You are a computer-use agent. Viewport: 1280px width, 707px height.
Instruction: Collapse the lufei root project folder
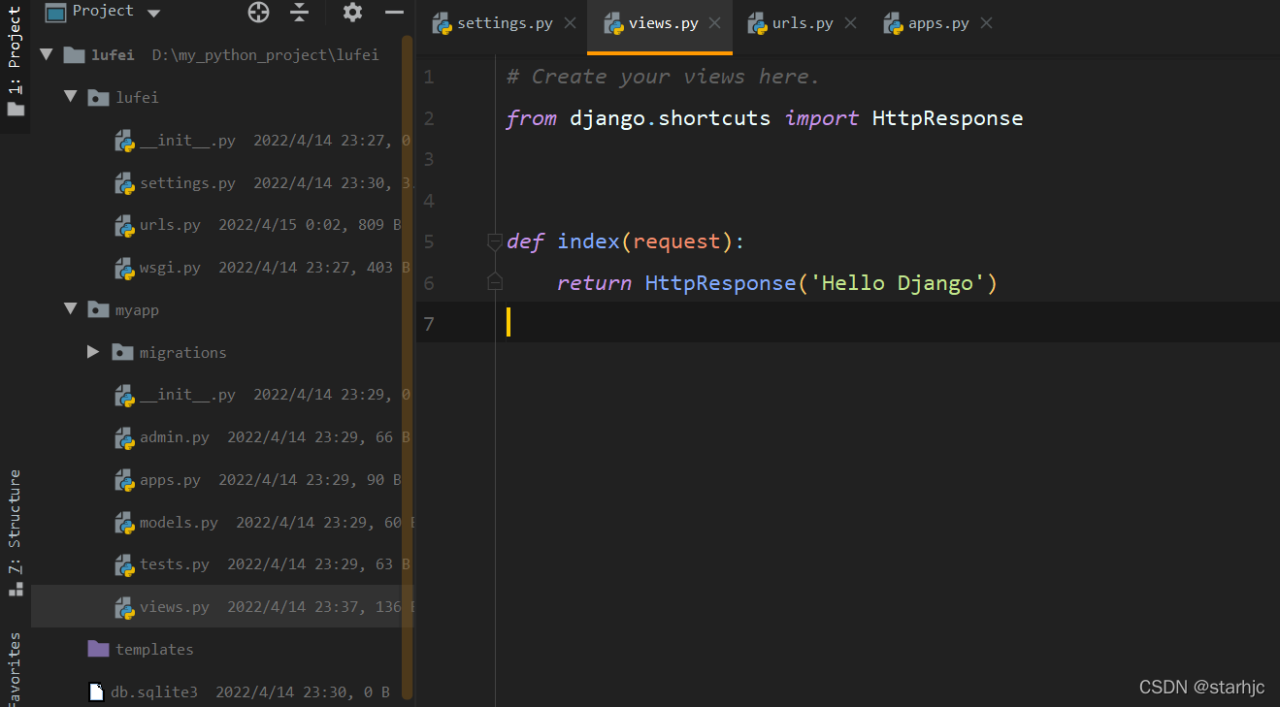pos(46,55)
